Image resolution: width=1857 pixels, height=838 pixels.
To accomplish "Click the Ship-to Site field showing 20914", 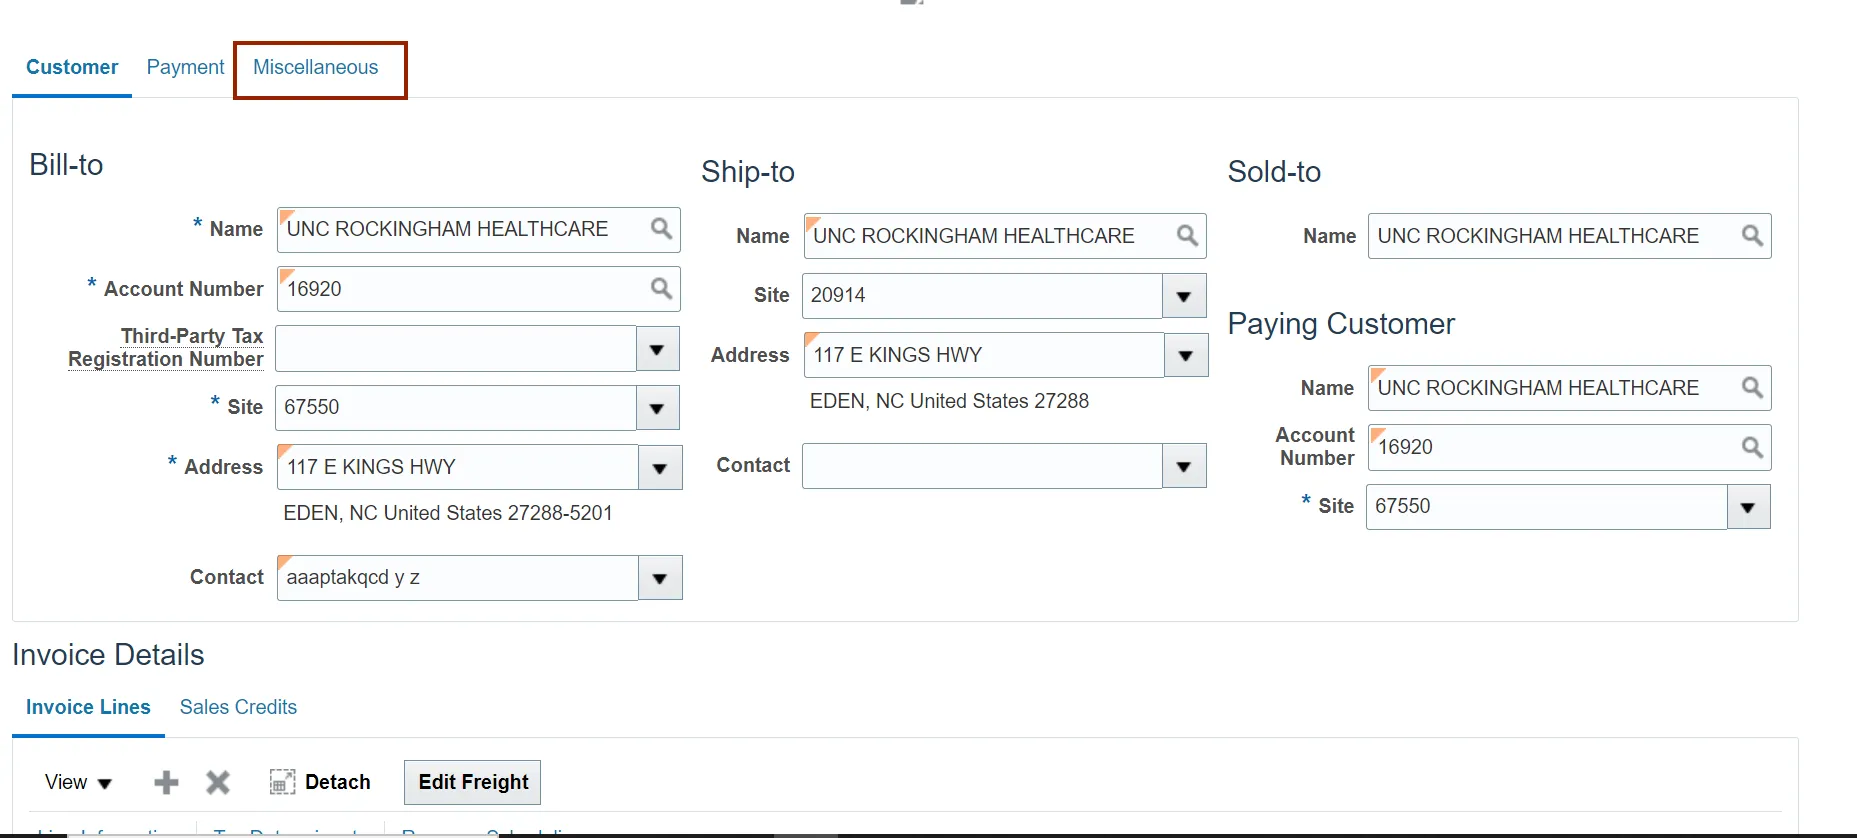I will (x=982, y=296).
